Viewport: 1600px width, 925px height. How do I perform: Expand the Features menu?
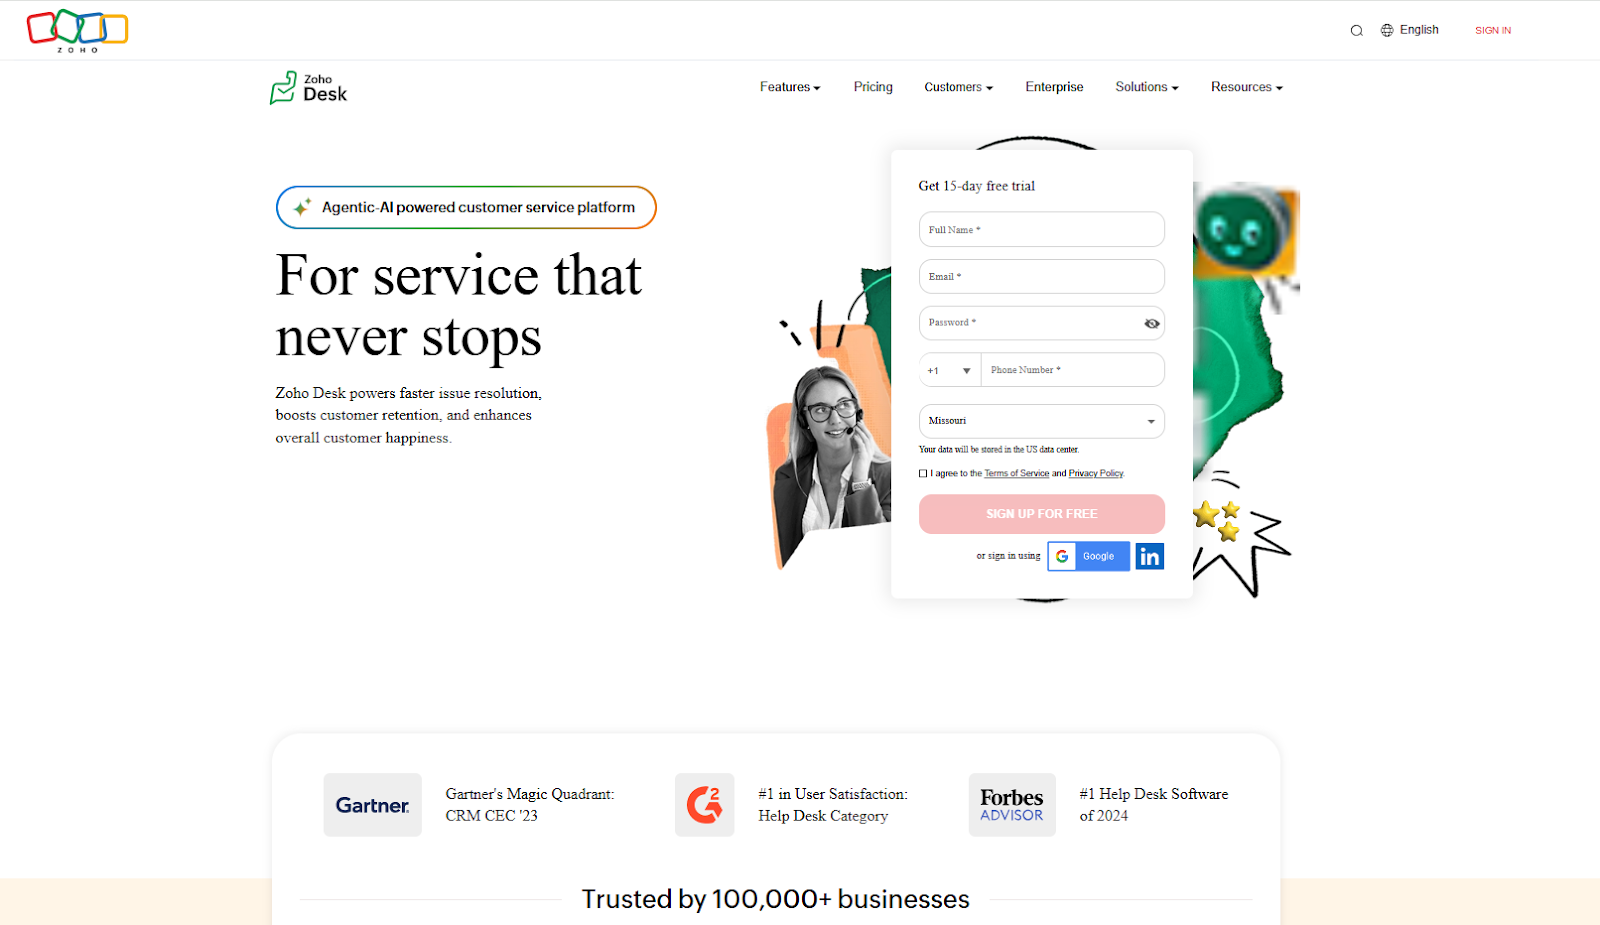790,87
